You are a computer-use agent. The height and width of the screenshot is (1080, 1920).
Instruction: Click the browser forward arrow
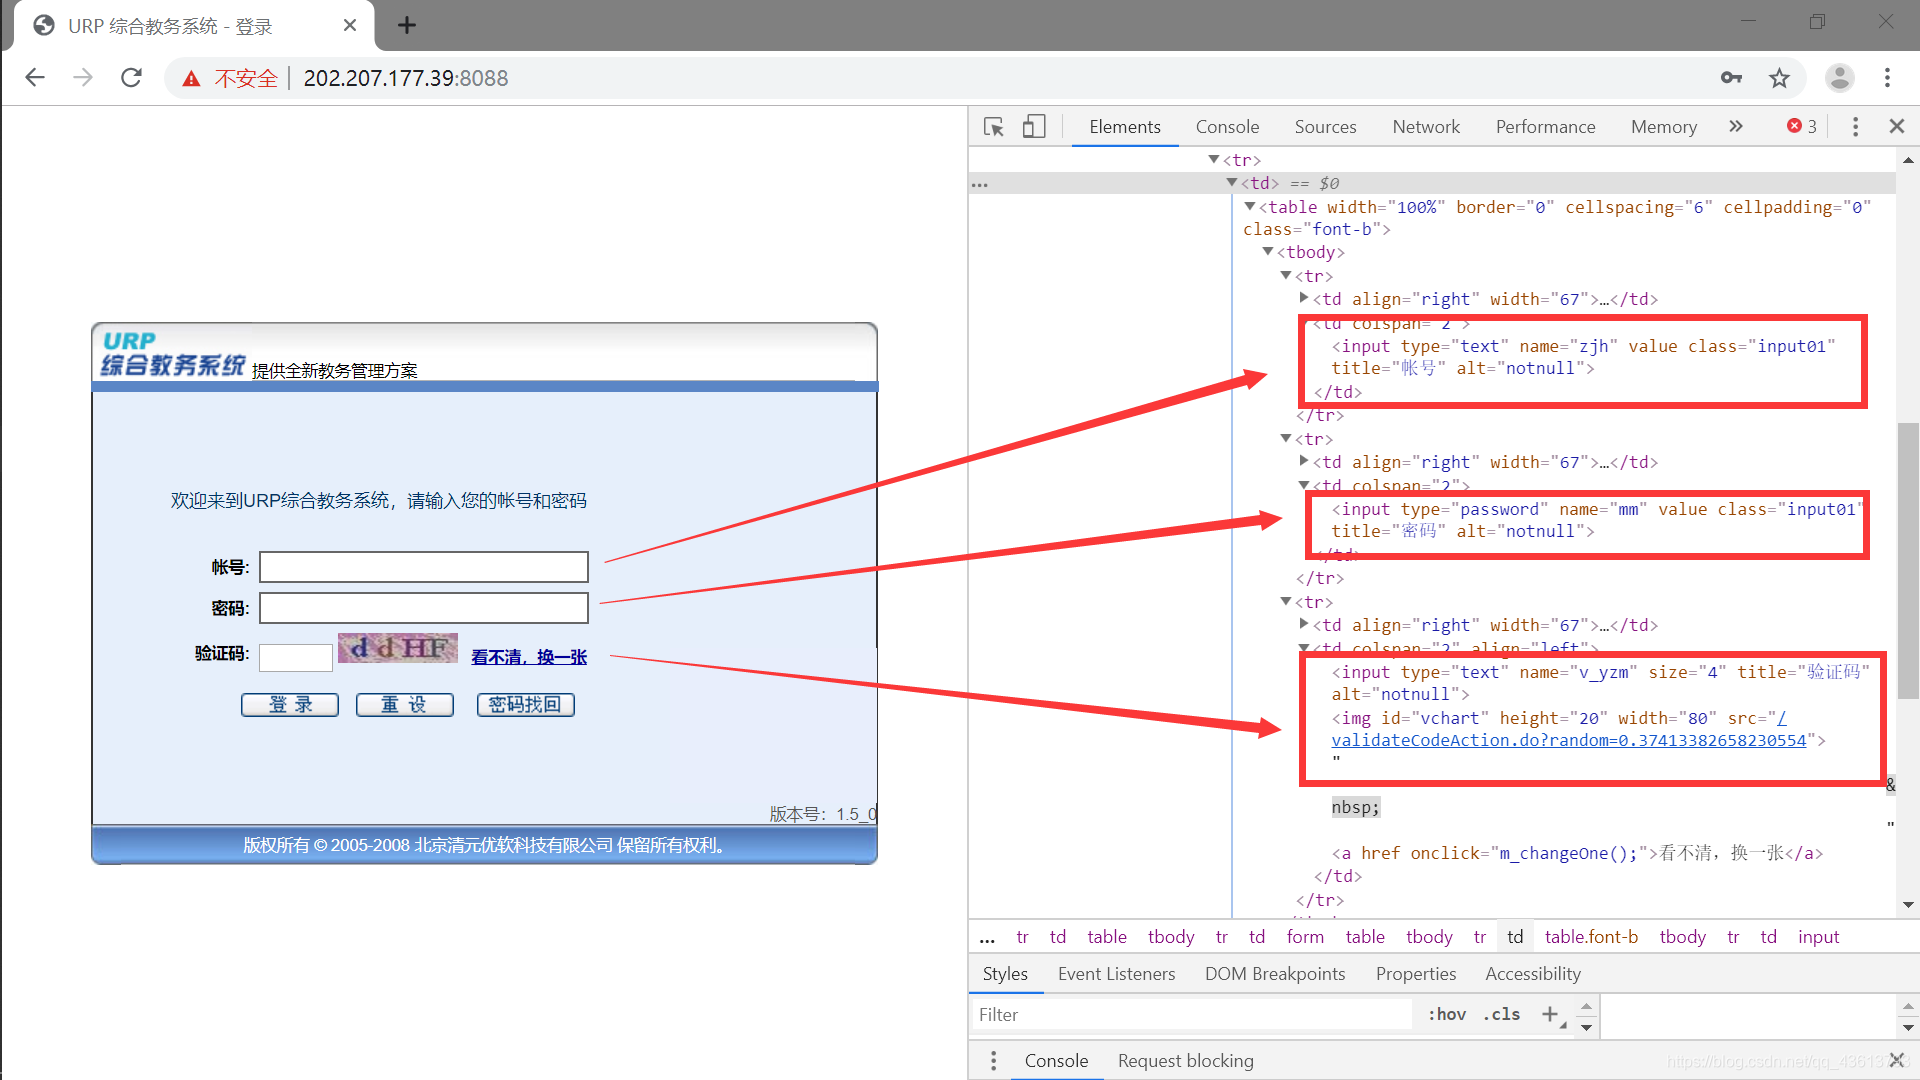tap(83, 78)
